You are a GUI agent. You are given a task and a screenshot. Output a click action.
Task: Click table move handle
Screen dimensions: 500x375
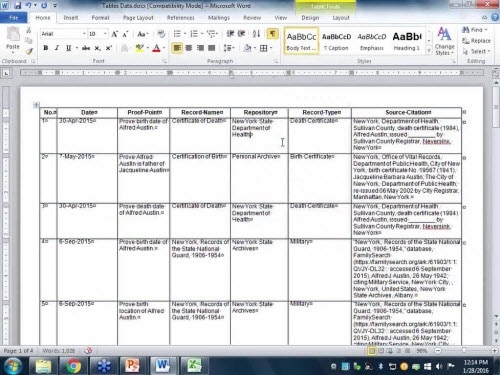click(36, 105)
